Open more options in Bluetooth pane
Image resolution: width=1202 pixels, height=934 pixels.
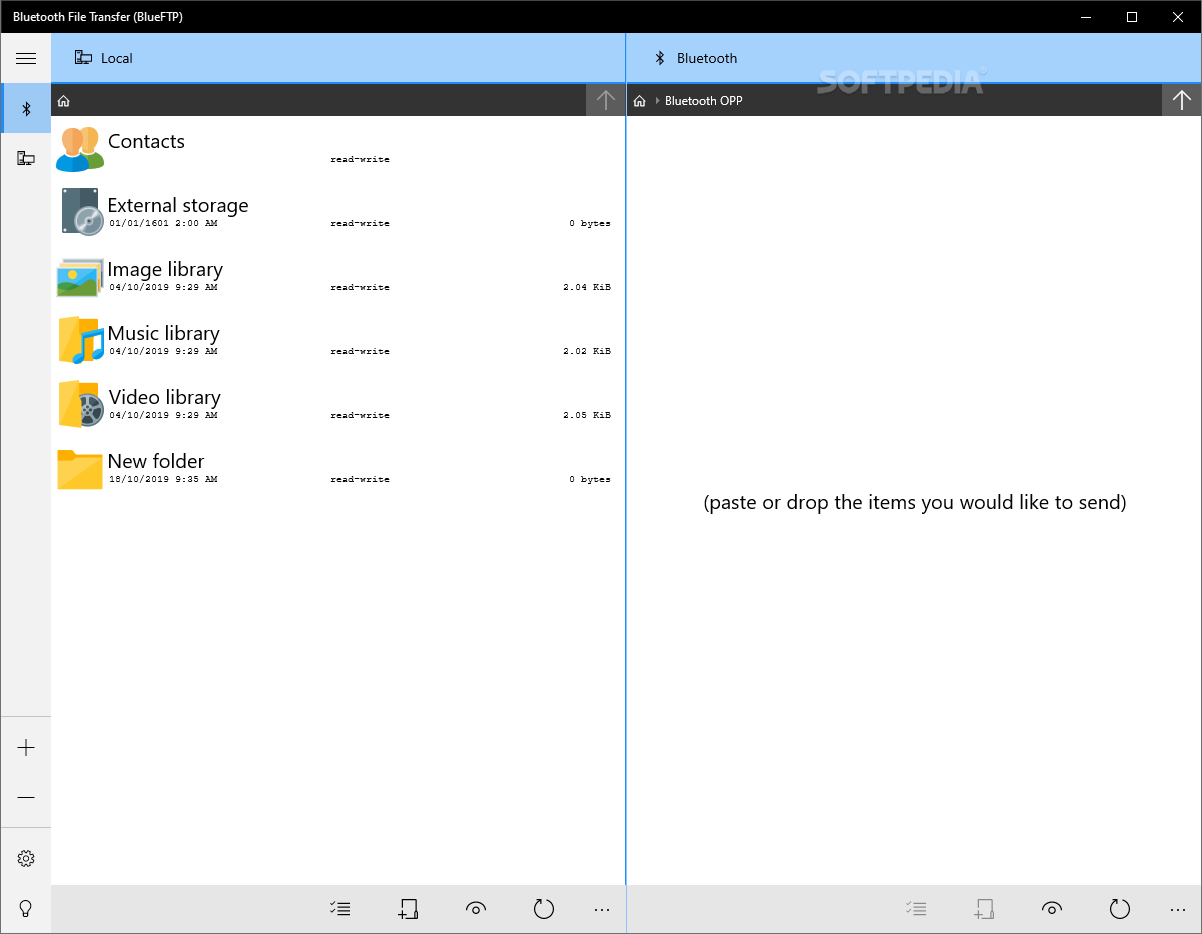tap(1178, 909)
